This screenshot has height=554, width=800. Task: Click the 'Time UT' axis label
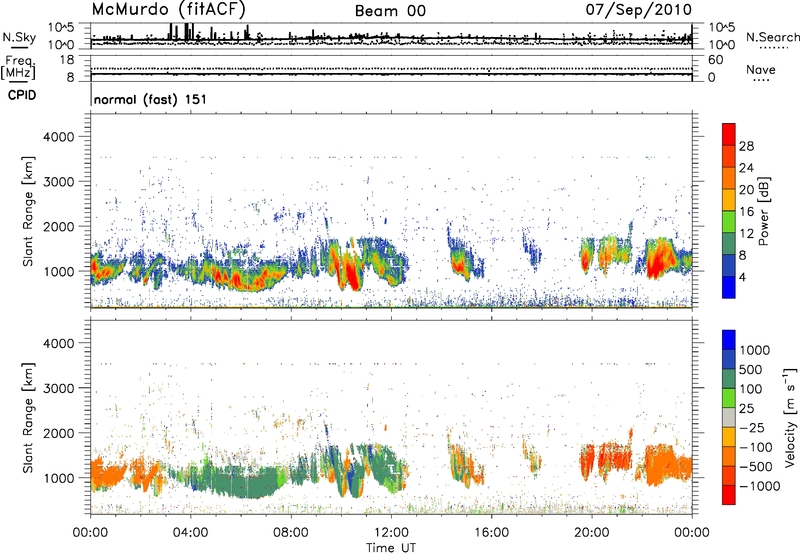(x=391, y=548)
